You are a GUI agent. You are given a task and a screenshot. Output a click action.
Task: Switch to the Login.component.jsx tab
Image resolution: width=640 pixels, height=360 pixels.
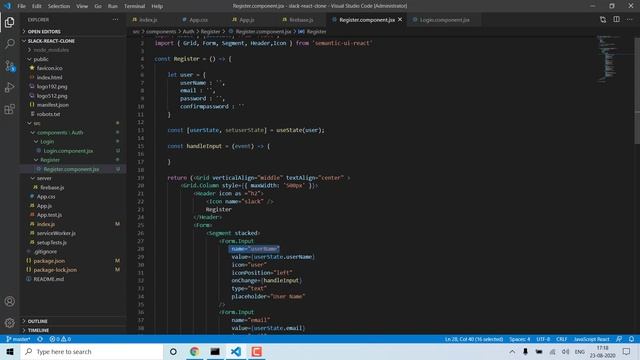pyautogui.click(x=444, y=20)
